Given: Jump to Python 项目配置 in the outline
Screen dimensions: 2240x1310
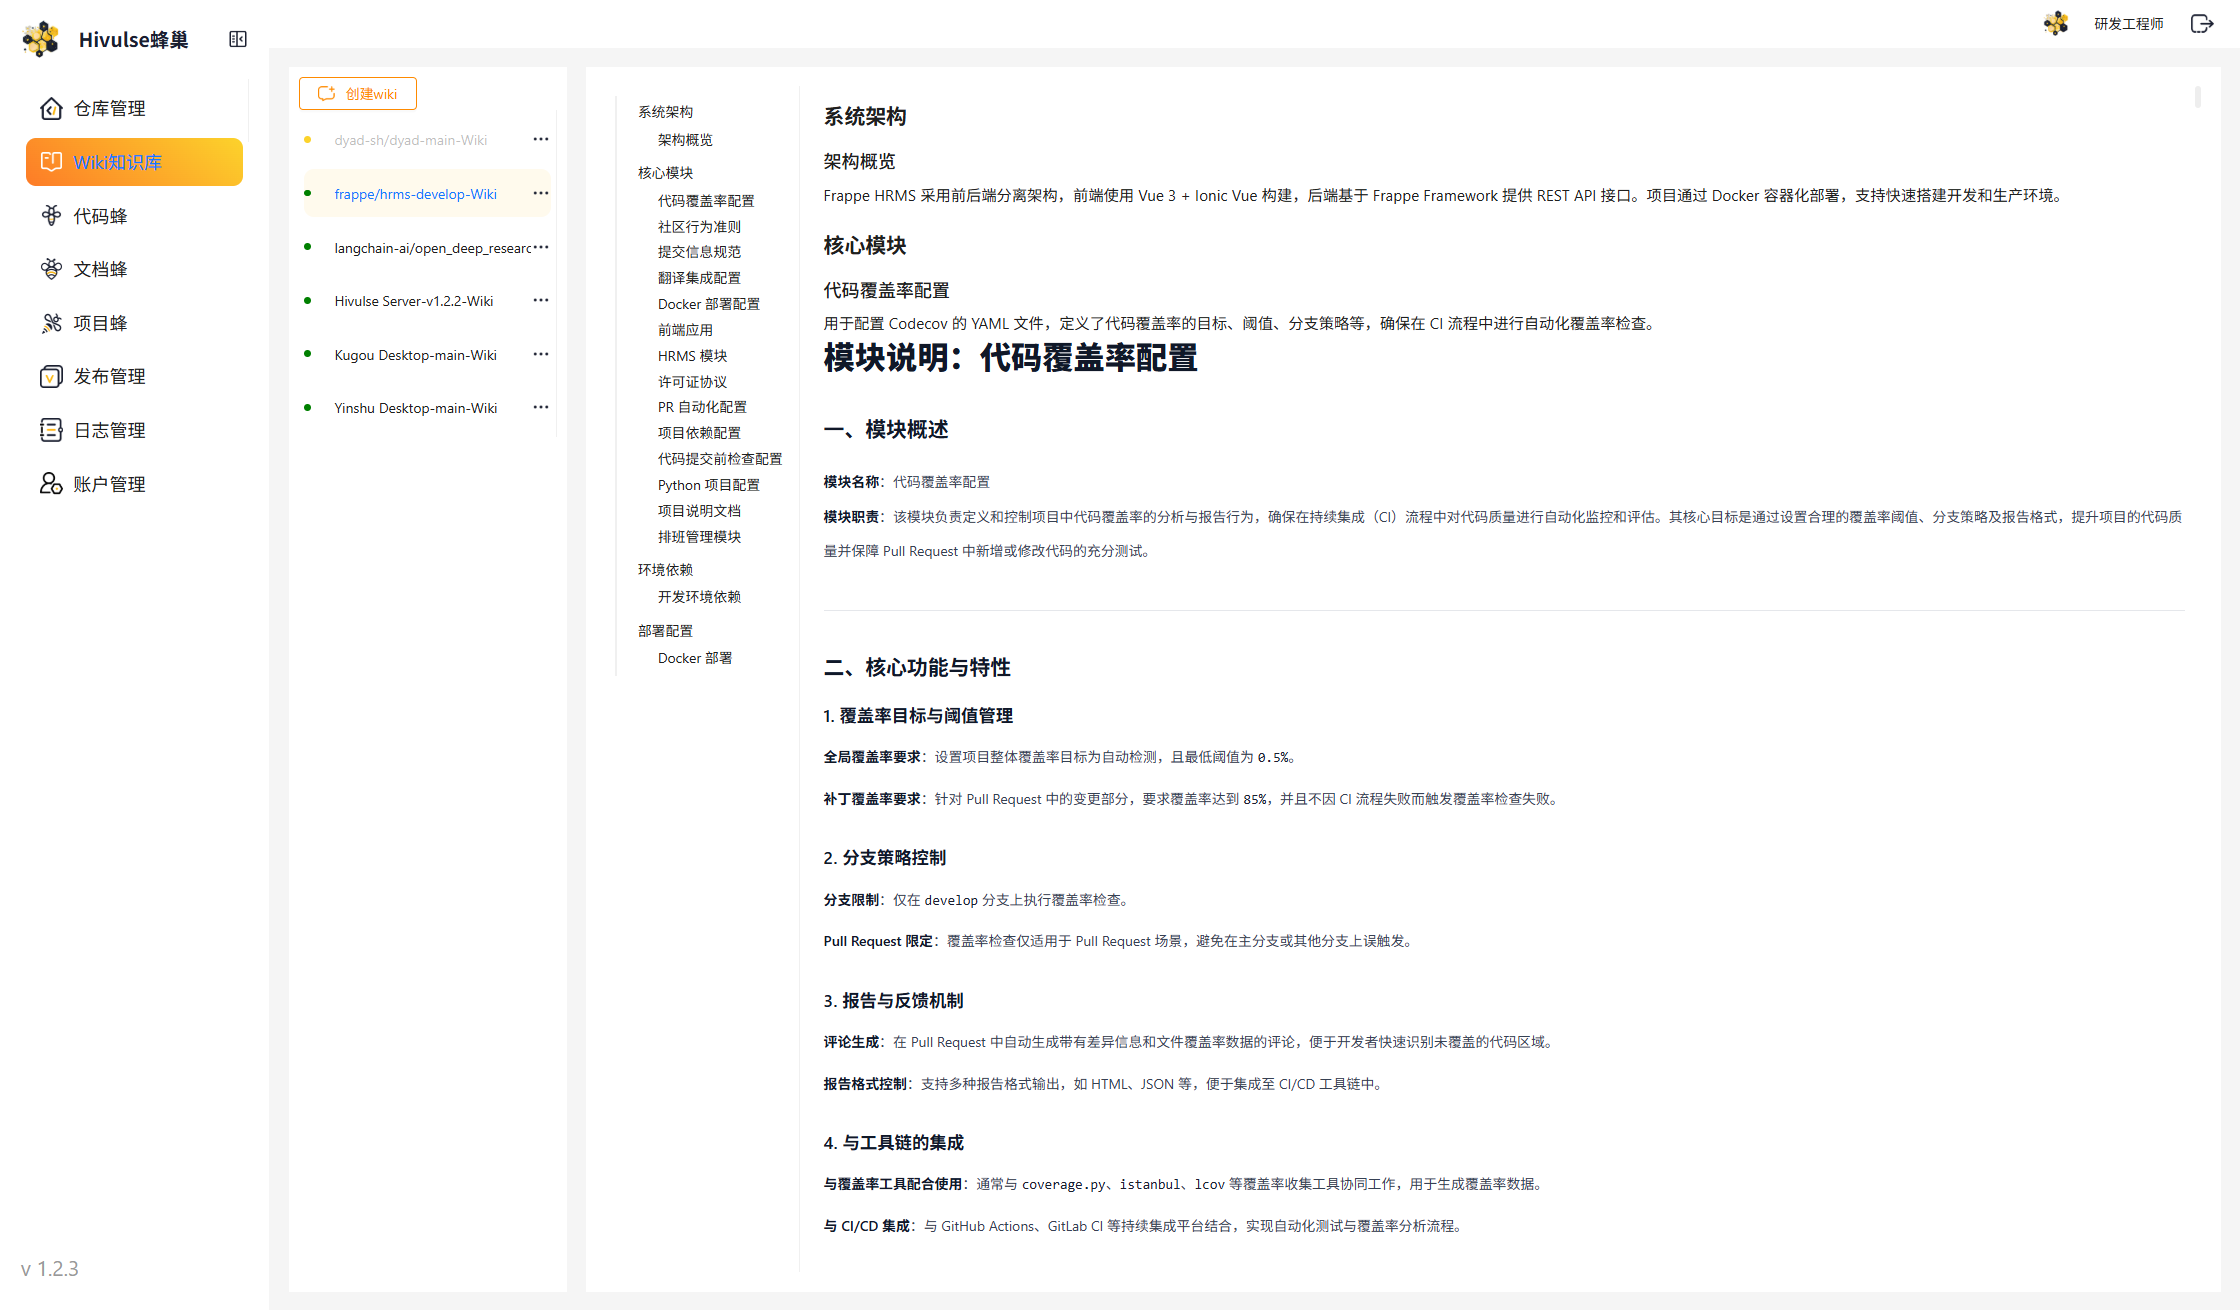Looking at the screenshot, I should 709,485.
